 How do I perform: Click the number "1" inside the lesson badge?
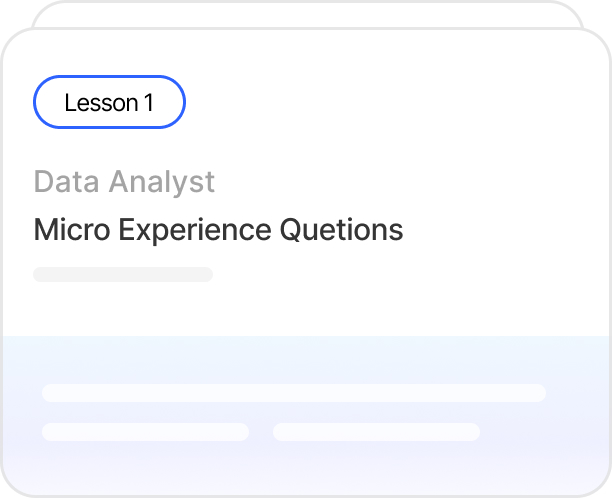point(149,103)
